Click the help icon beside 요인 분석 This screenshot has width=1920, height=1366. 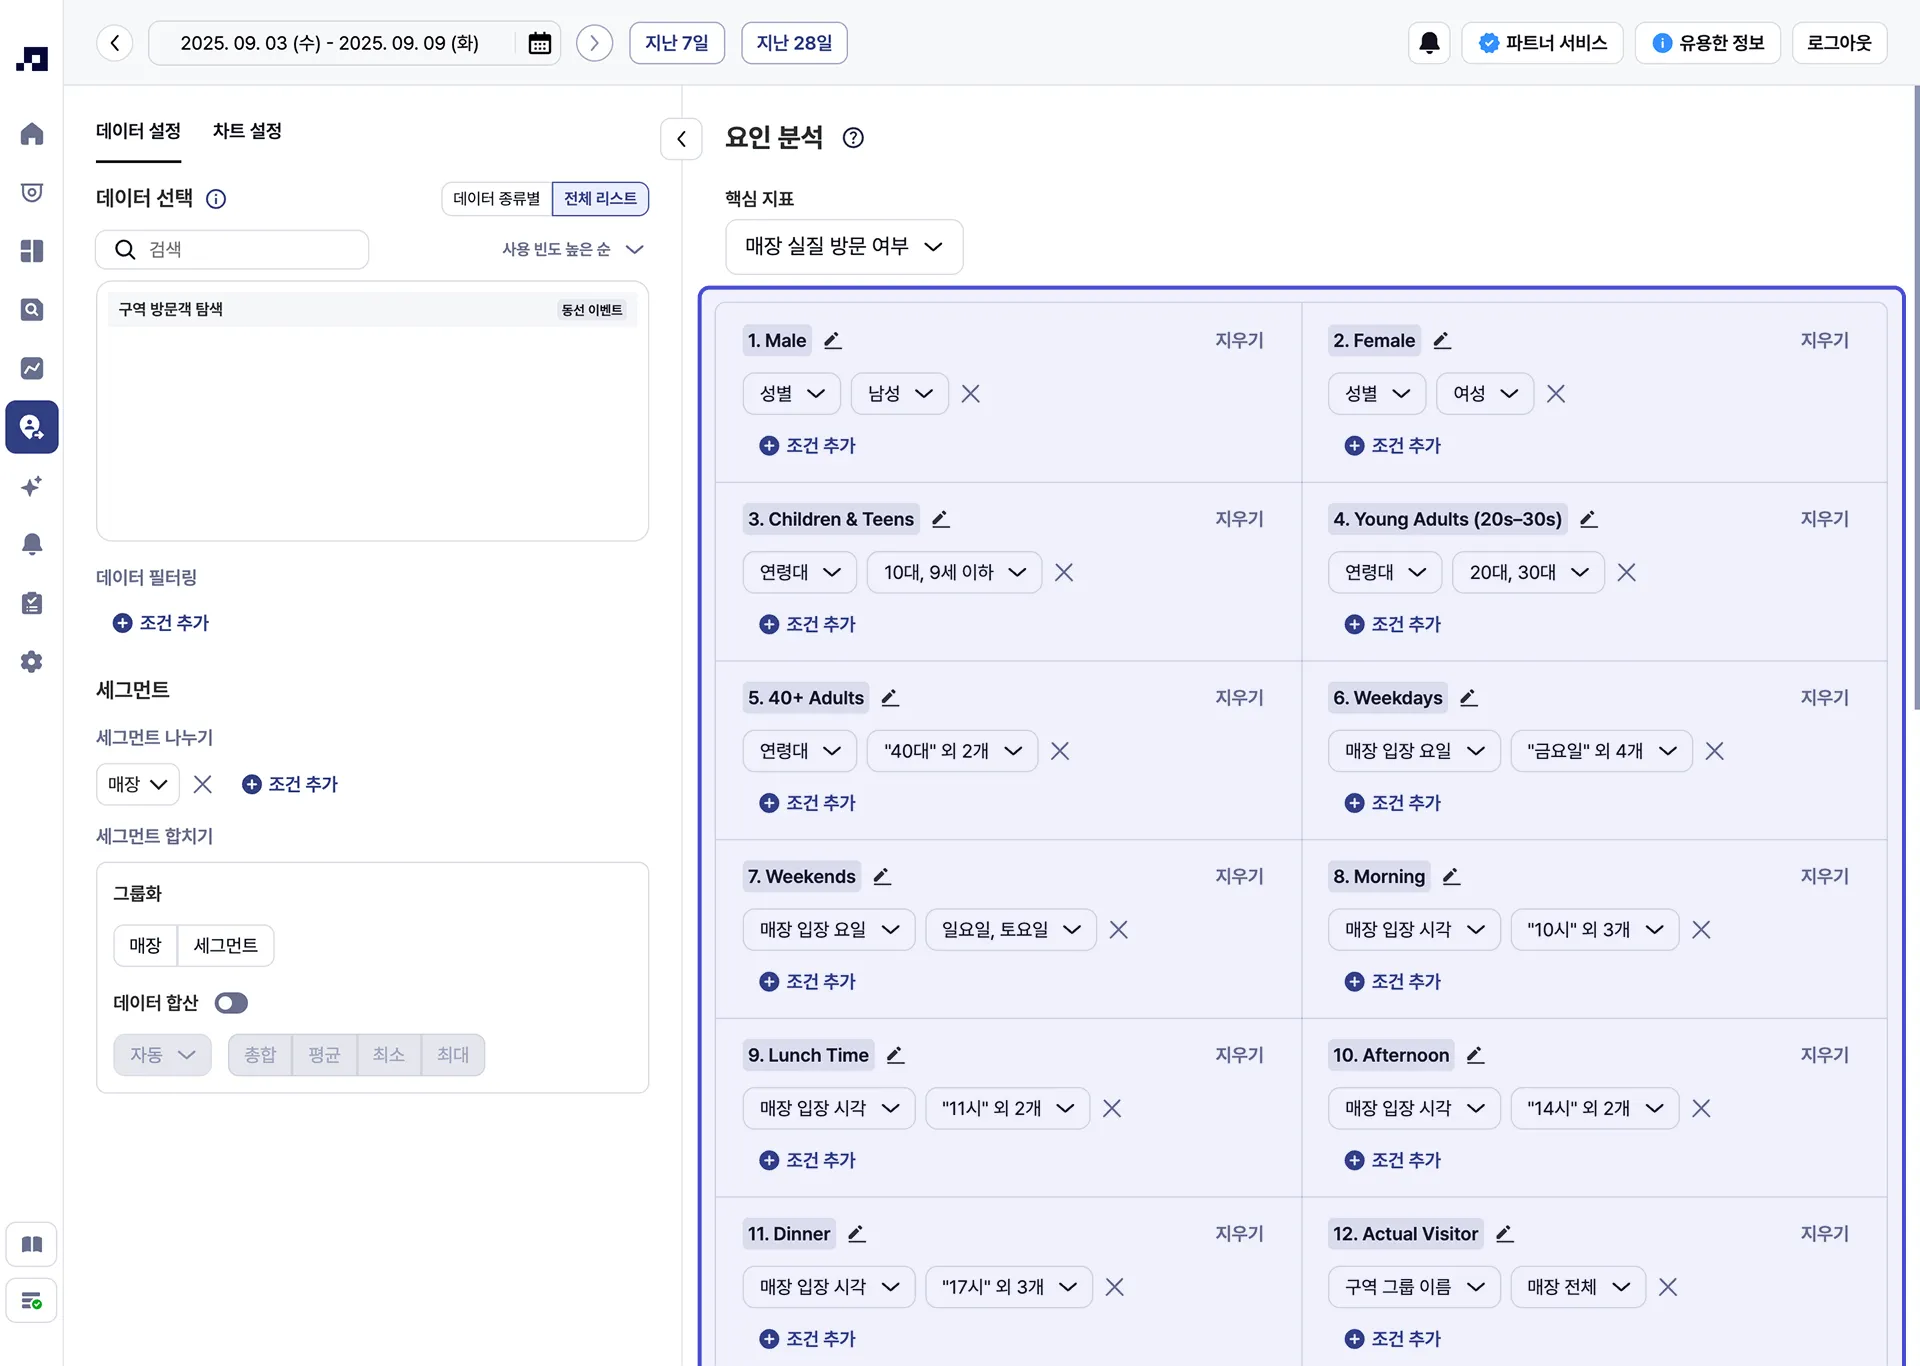coord(853,138)
